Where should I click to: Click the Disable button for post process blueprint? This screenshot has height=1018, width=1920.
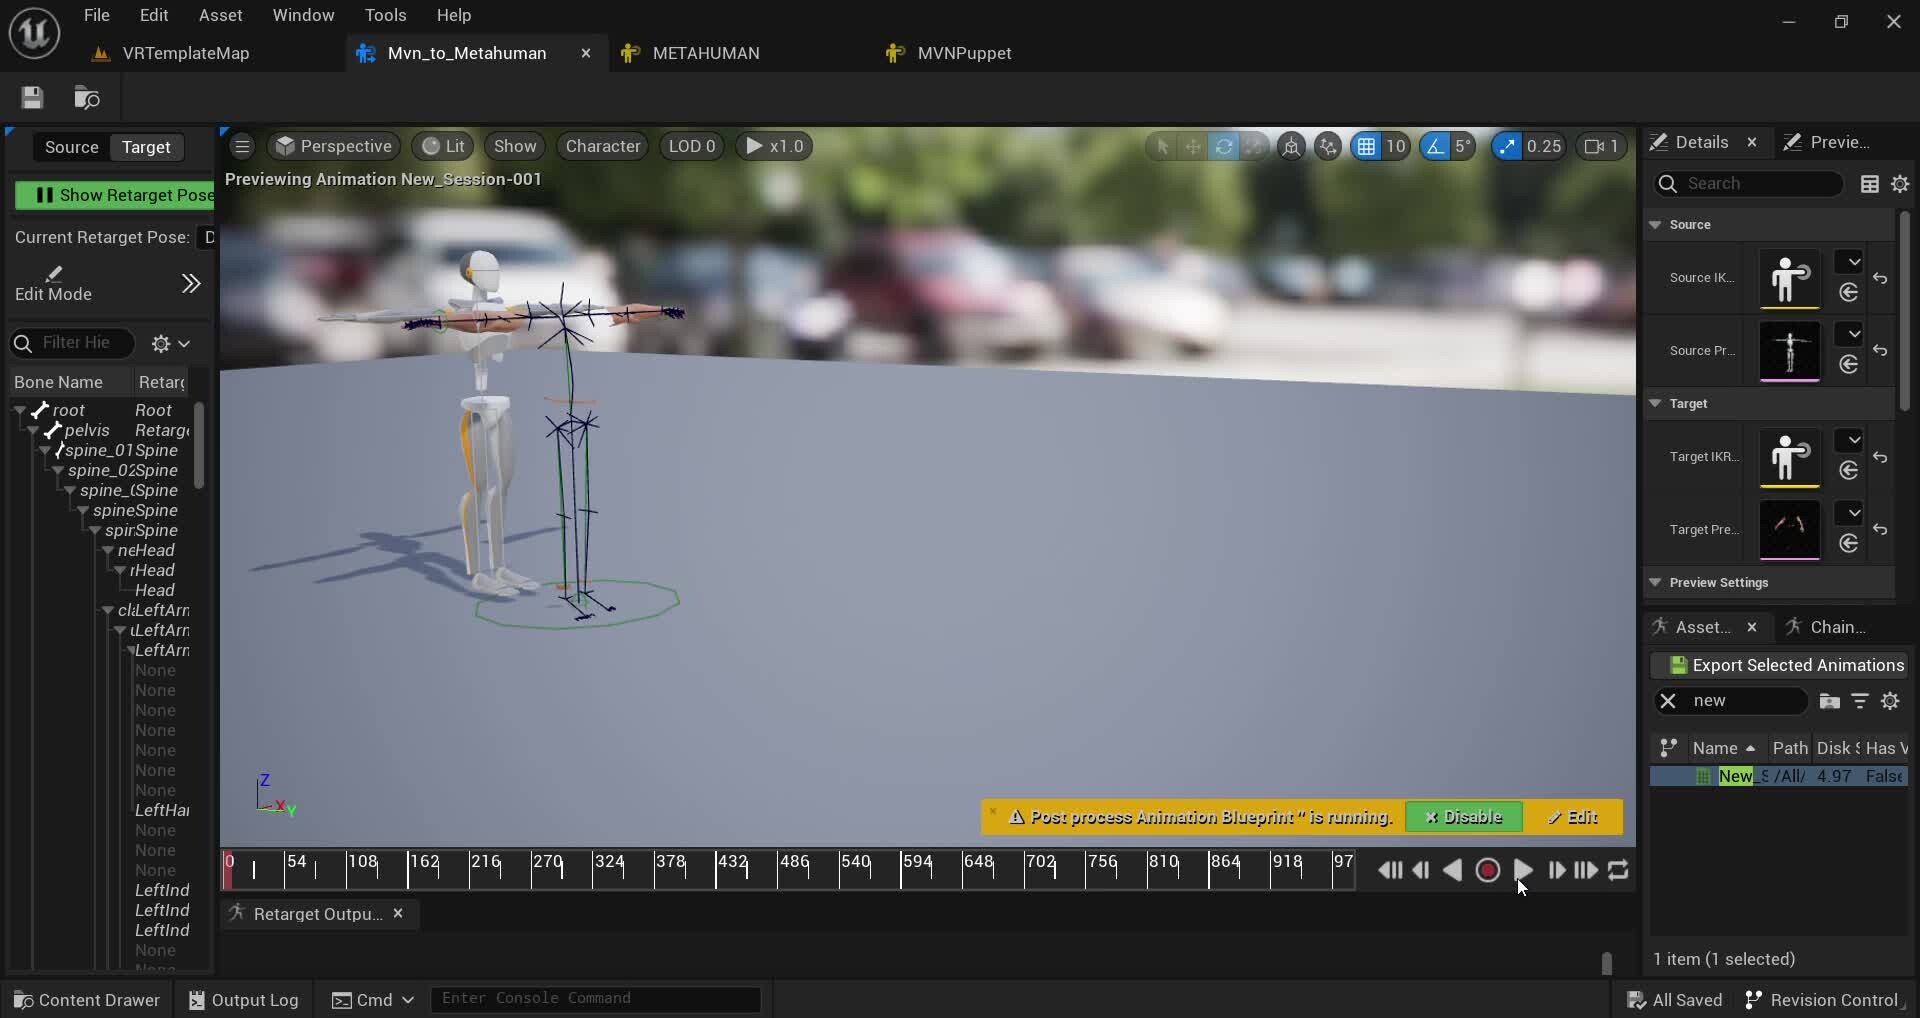[x=1463, y=816]
